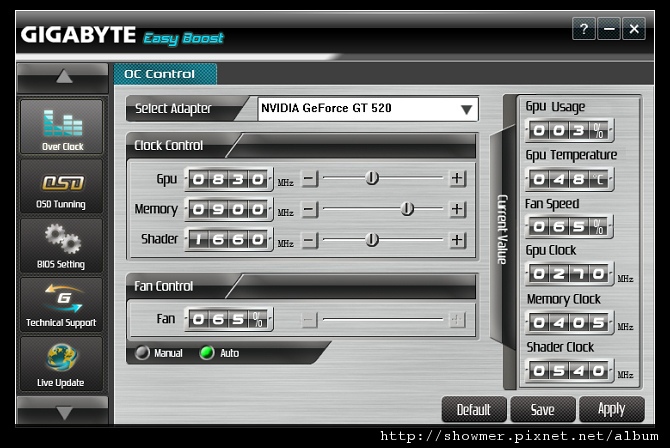Screen dimensions: 670x448
Task: Click the Fan Speed 065% readout
Action: 569,226
